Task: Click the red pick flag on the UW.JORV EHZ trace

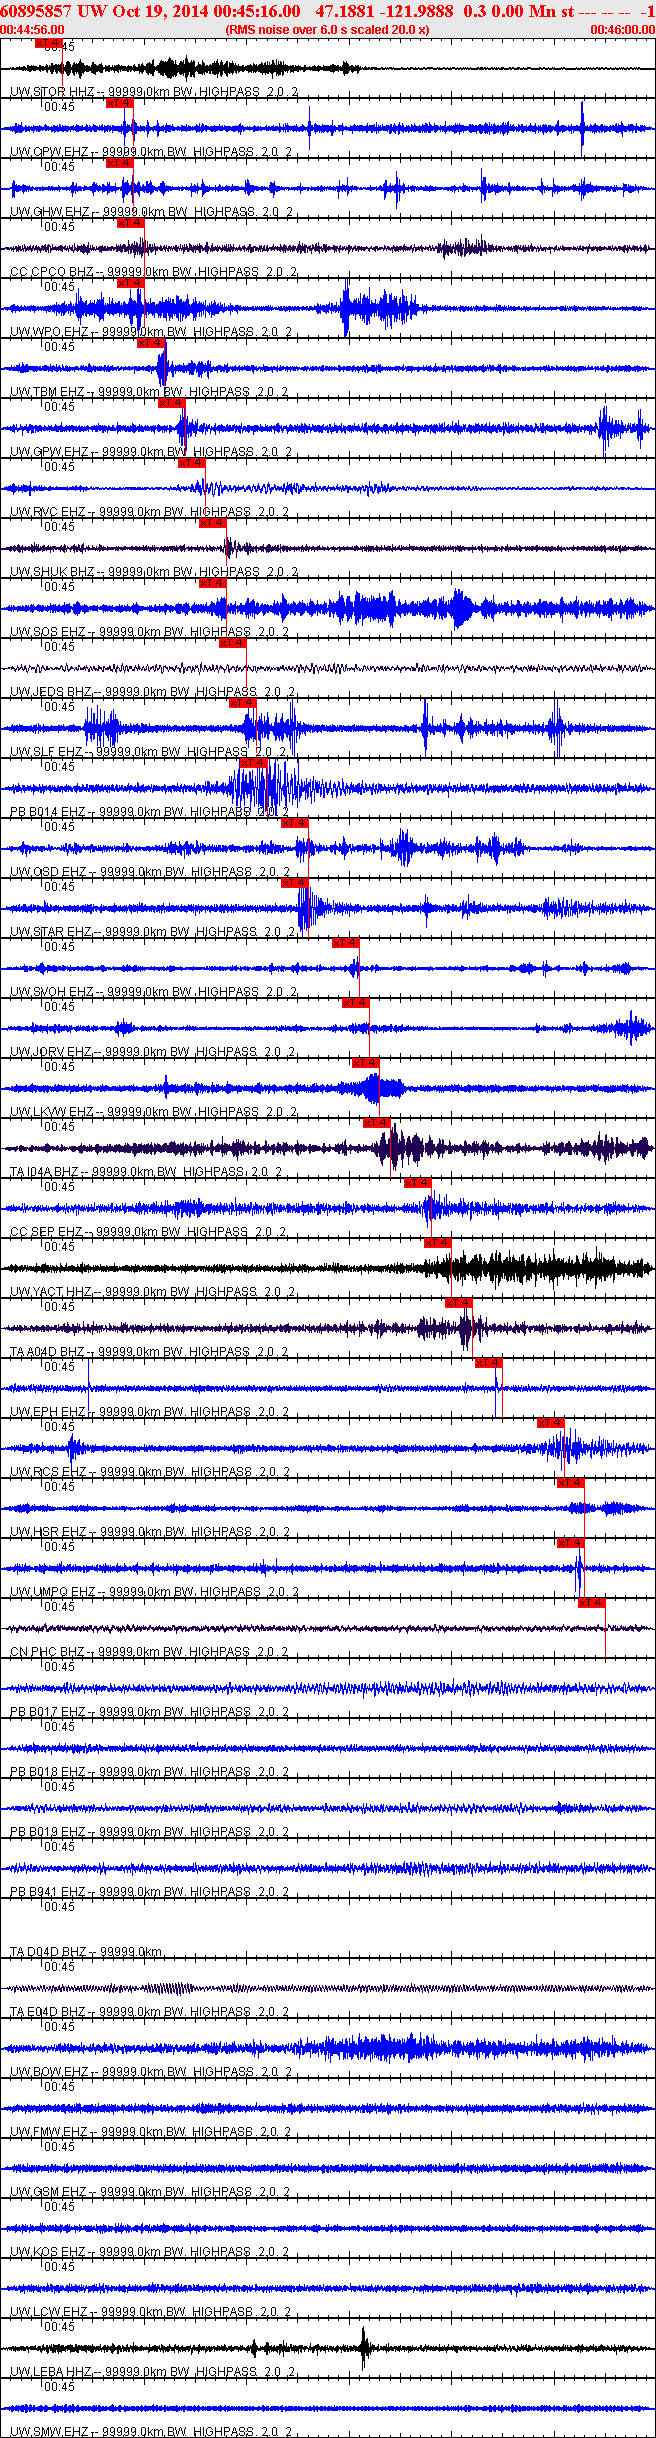Action: pyautogui.click(x=356, y=1003)
